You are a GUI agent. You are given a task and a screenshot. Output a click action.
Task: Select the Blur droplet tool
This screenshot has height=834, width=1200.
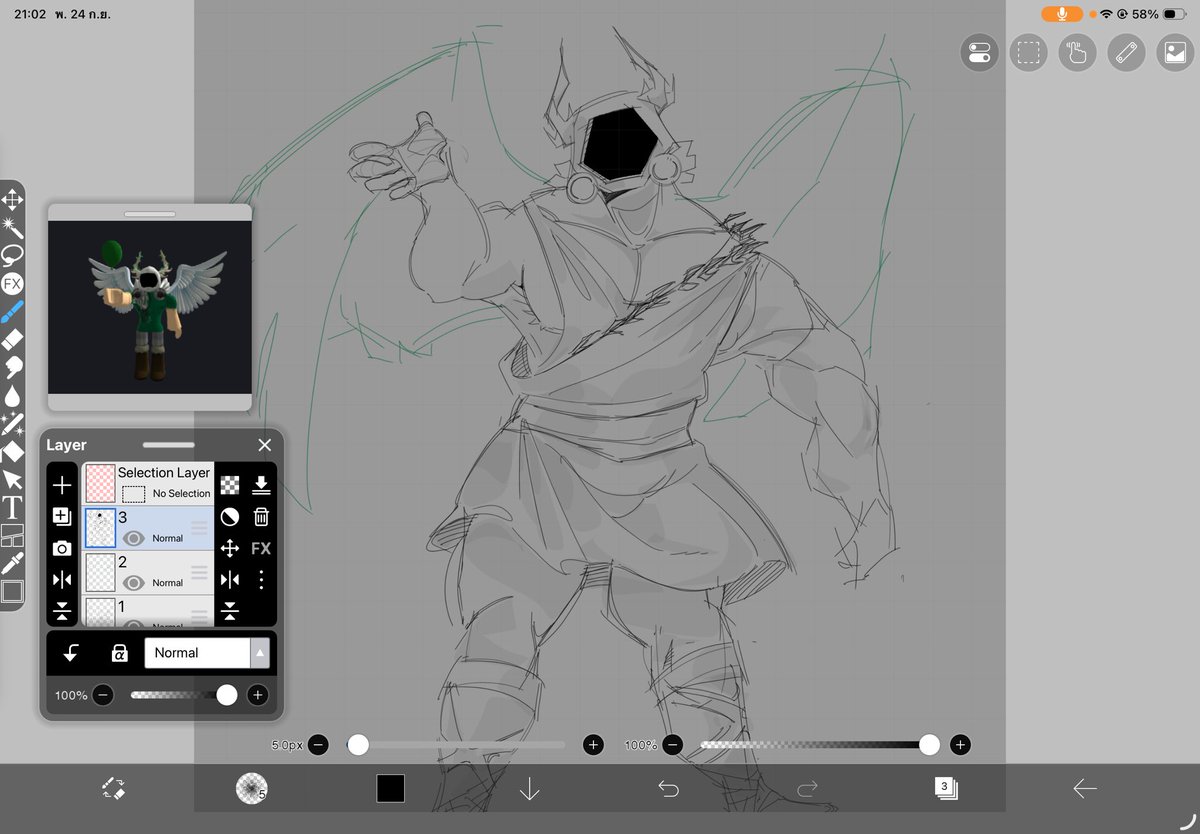12,396
